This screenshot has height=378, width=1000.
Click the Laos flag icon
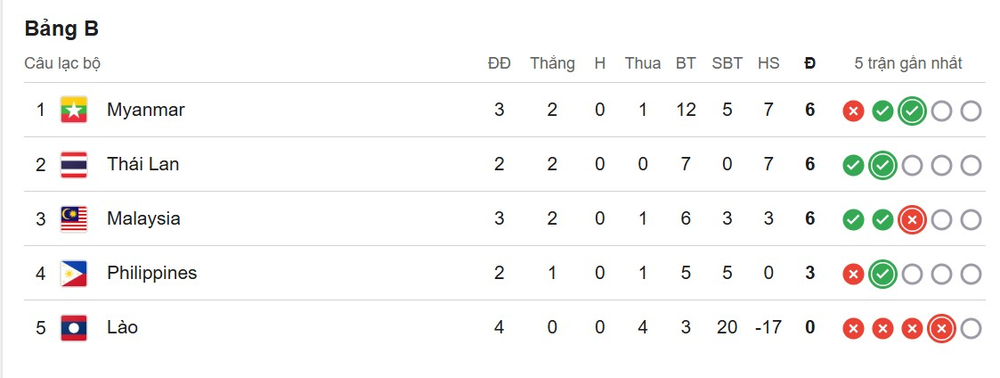[74, 328]
